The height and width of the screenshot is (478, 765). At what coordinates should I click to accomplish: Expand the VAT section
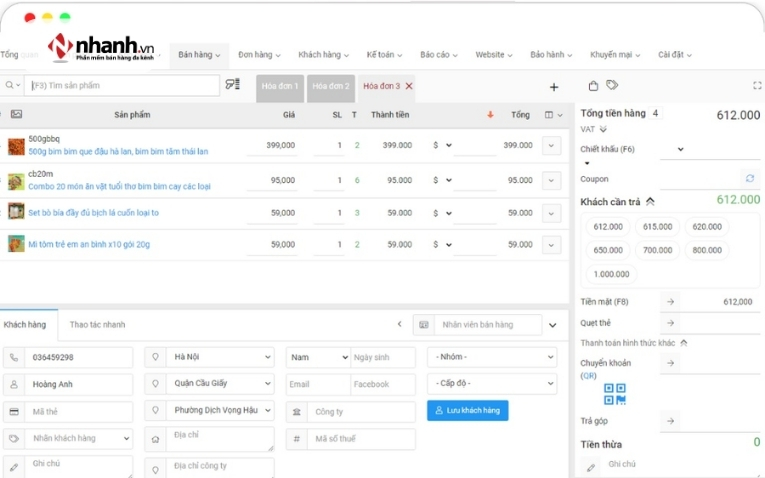[x=603, y=129]
